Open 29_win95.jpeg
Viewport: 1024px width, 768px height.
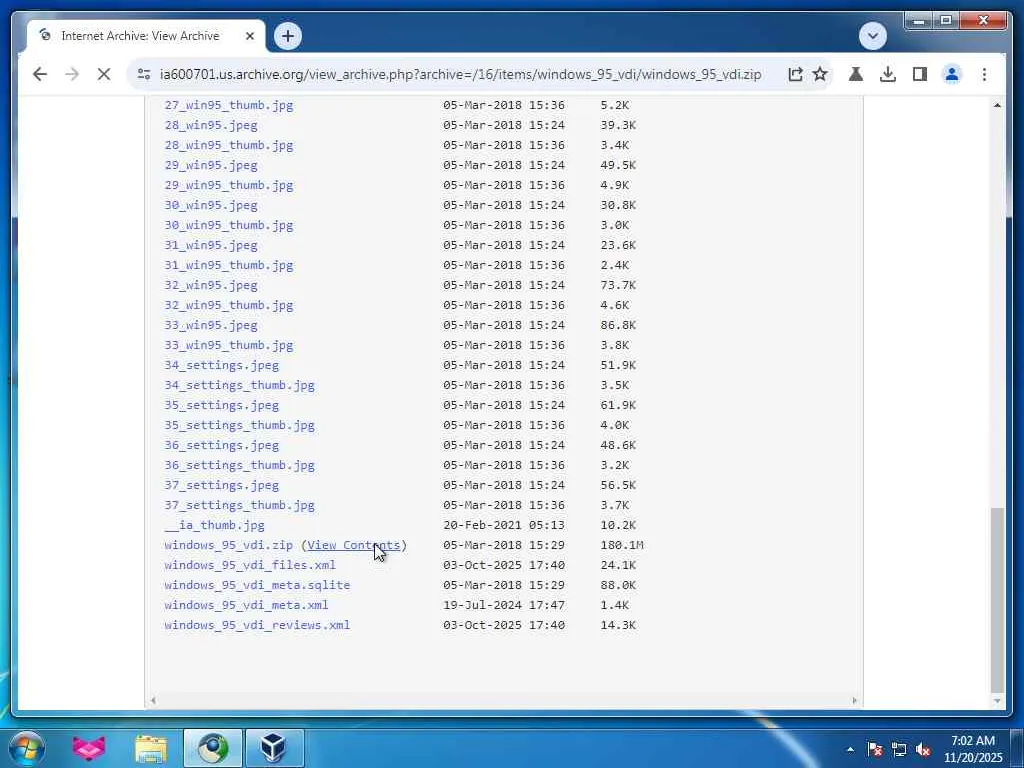[x=211, y=165]
